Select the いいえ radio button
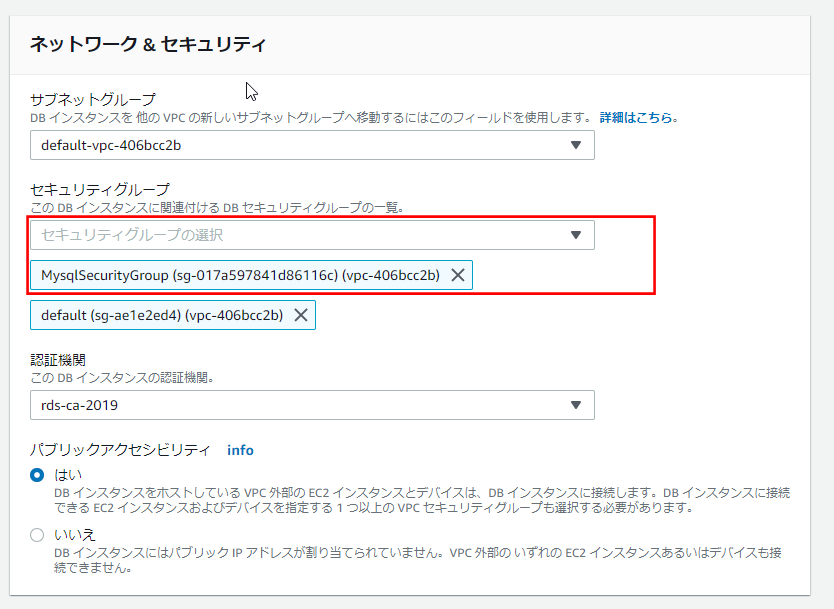The height and width of the screenshot is (609, 834). pos(37,535)
